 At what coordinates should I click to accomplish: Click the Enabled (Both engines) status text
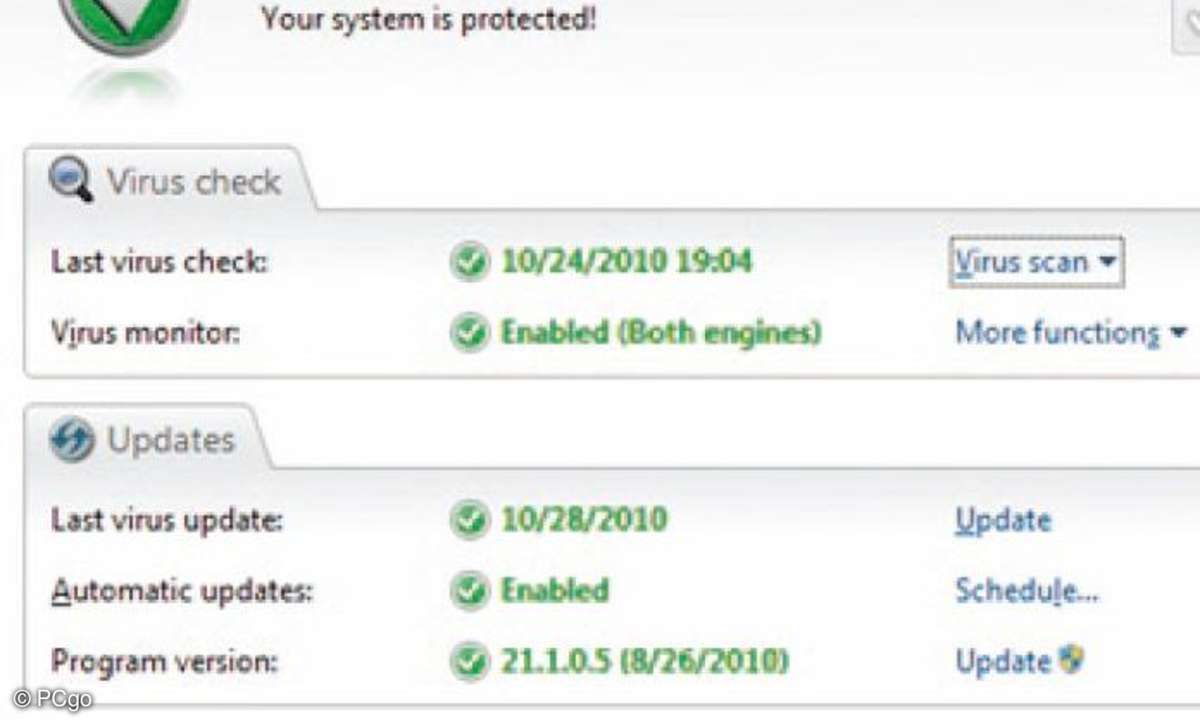[661, 331]
